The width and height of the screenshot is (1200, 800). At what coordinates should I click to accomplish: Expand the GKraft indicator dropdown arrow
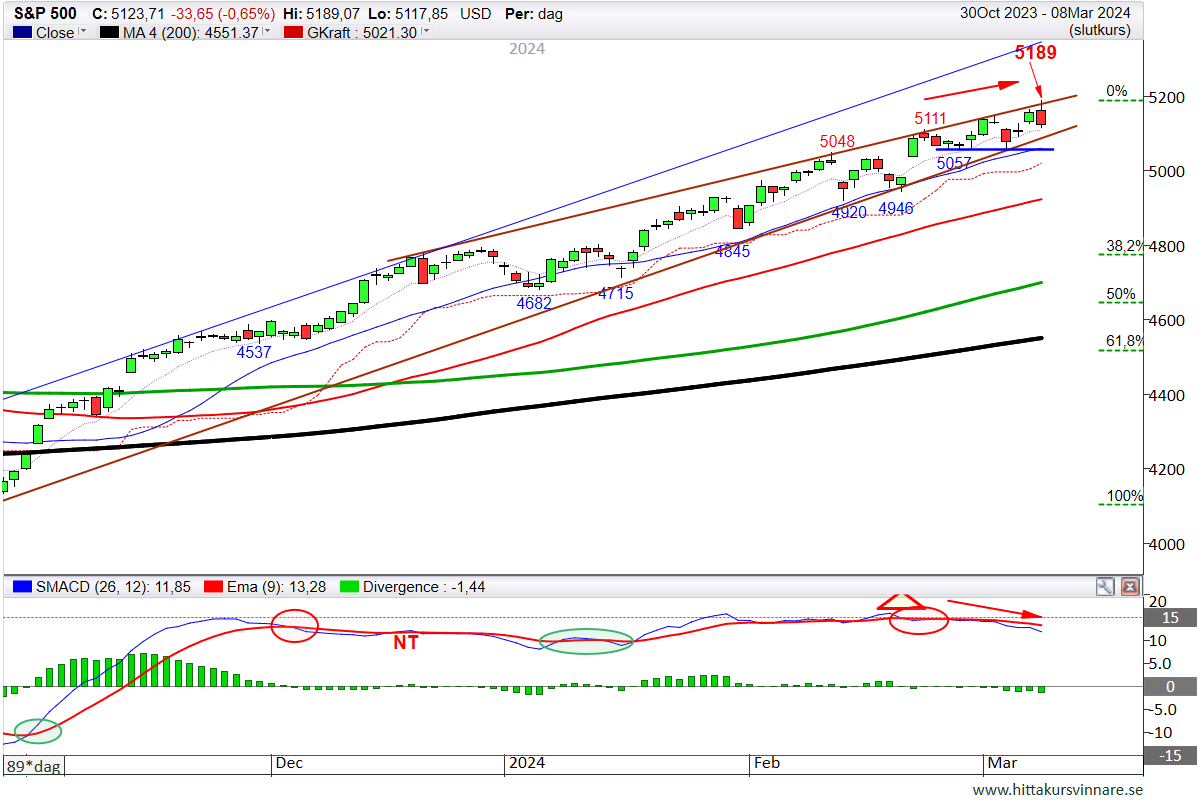[x=426, y=32]
